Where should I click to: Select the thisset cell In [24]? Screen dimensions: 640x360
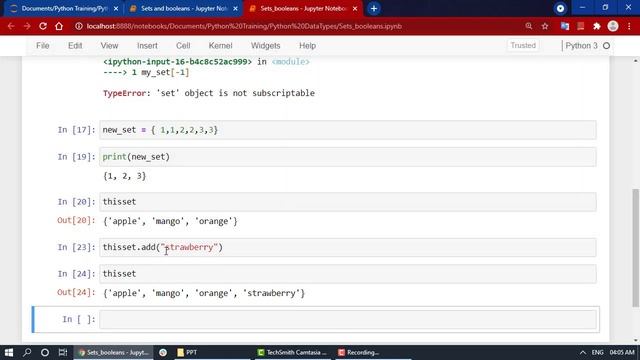pos(348,274)
